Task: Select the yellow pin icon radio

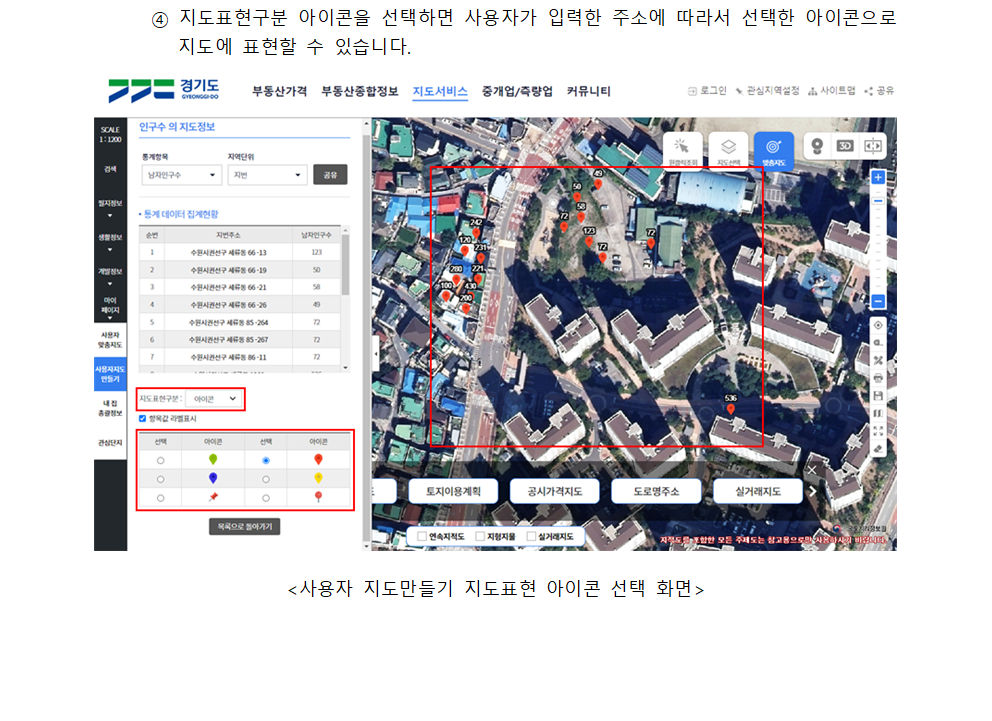Action: 266,479
